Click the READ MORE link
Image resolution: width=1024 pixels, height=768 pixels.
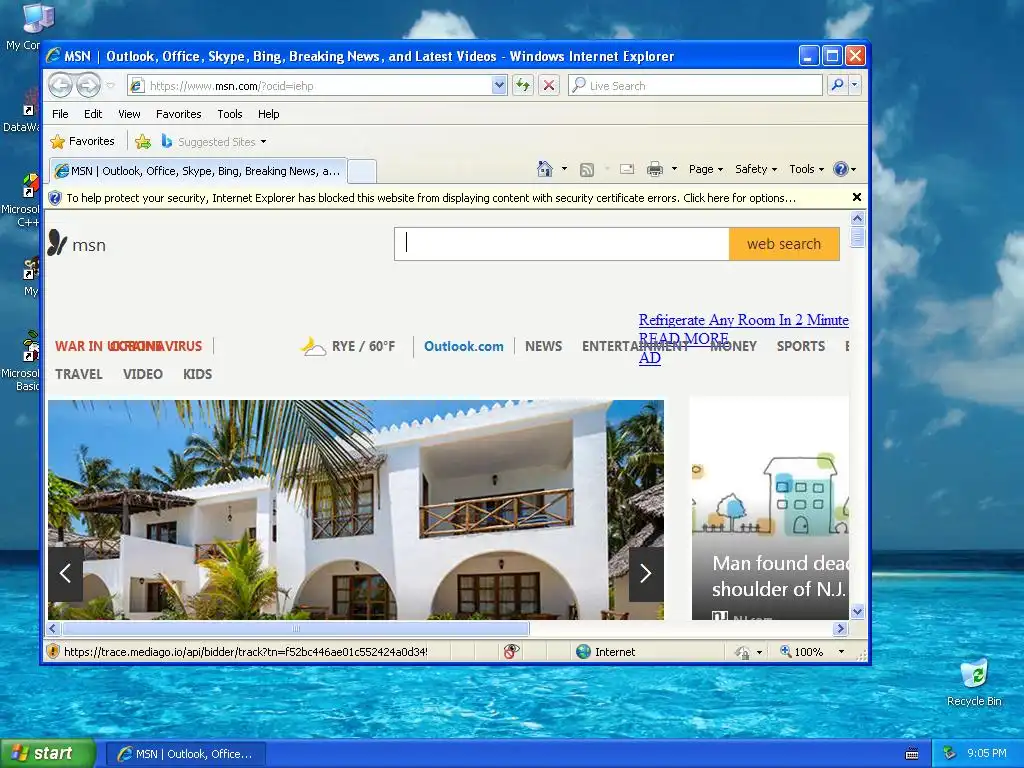[x=683, y=338]
